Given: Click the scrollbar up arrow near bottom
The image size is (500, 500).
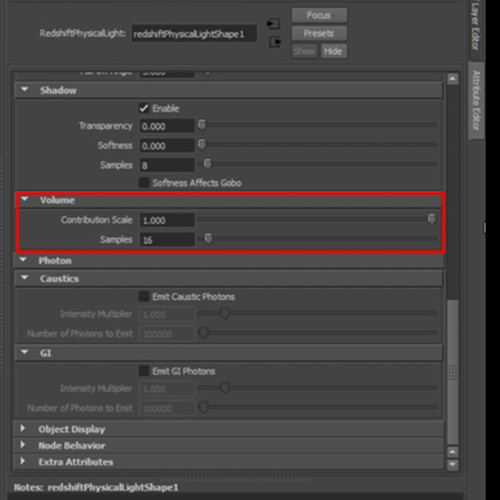Looking at the screenshot, I should (x=452, y=452).
